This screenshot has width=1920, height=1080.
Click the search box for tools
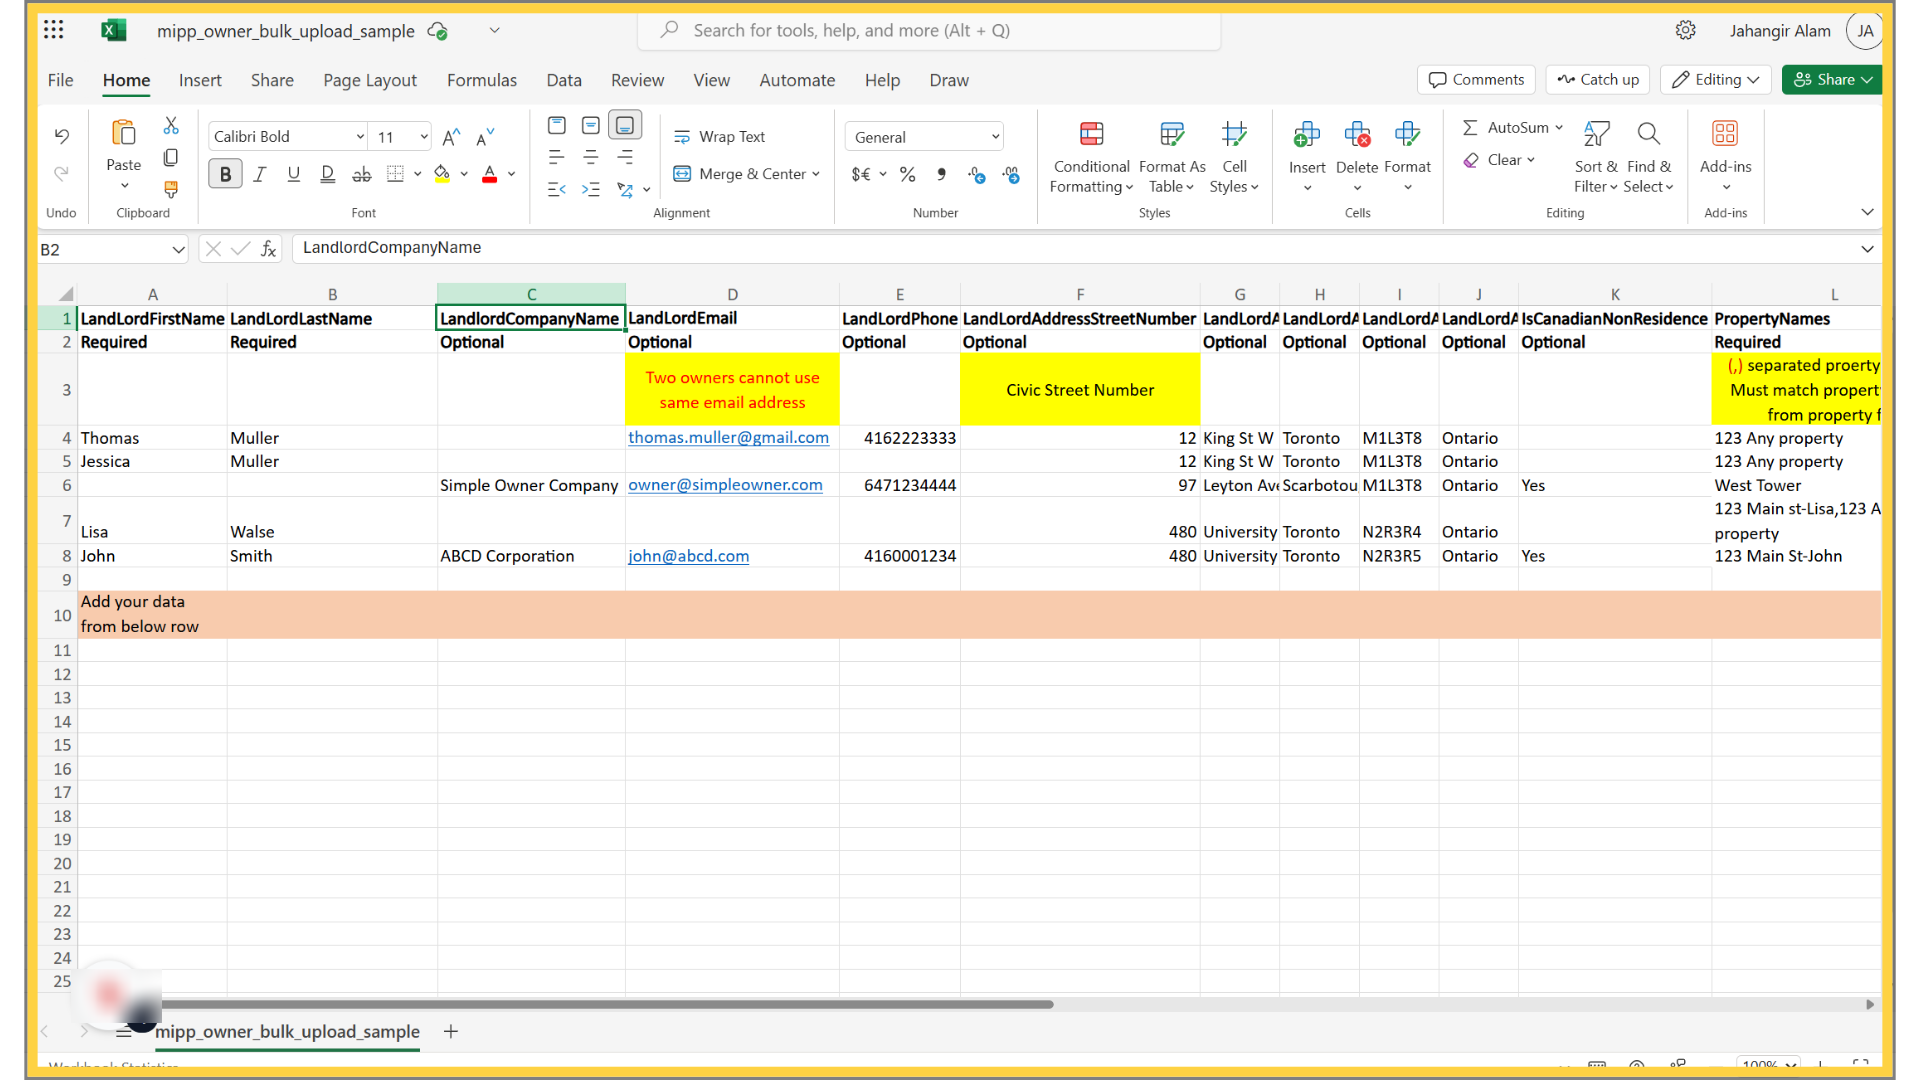pos(929,30)
